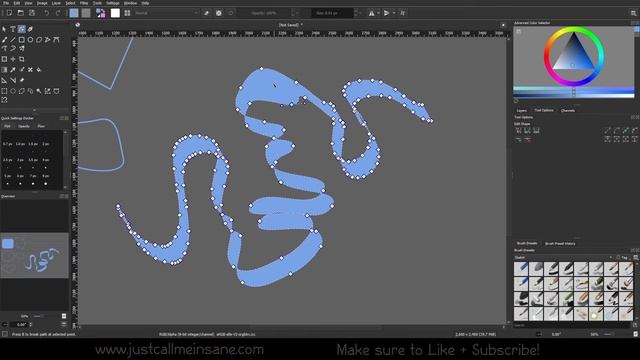
Task: Select the Bezier Curve tool
Action: [56, 40]
